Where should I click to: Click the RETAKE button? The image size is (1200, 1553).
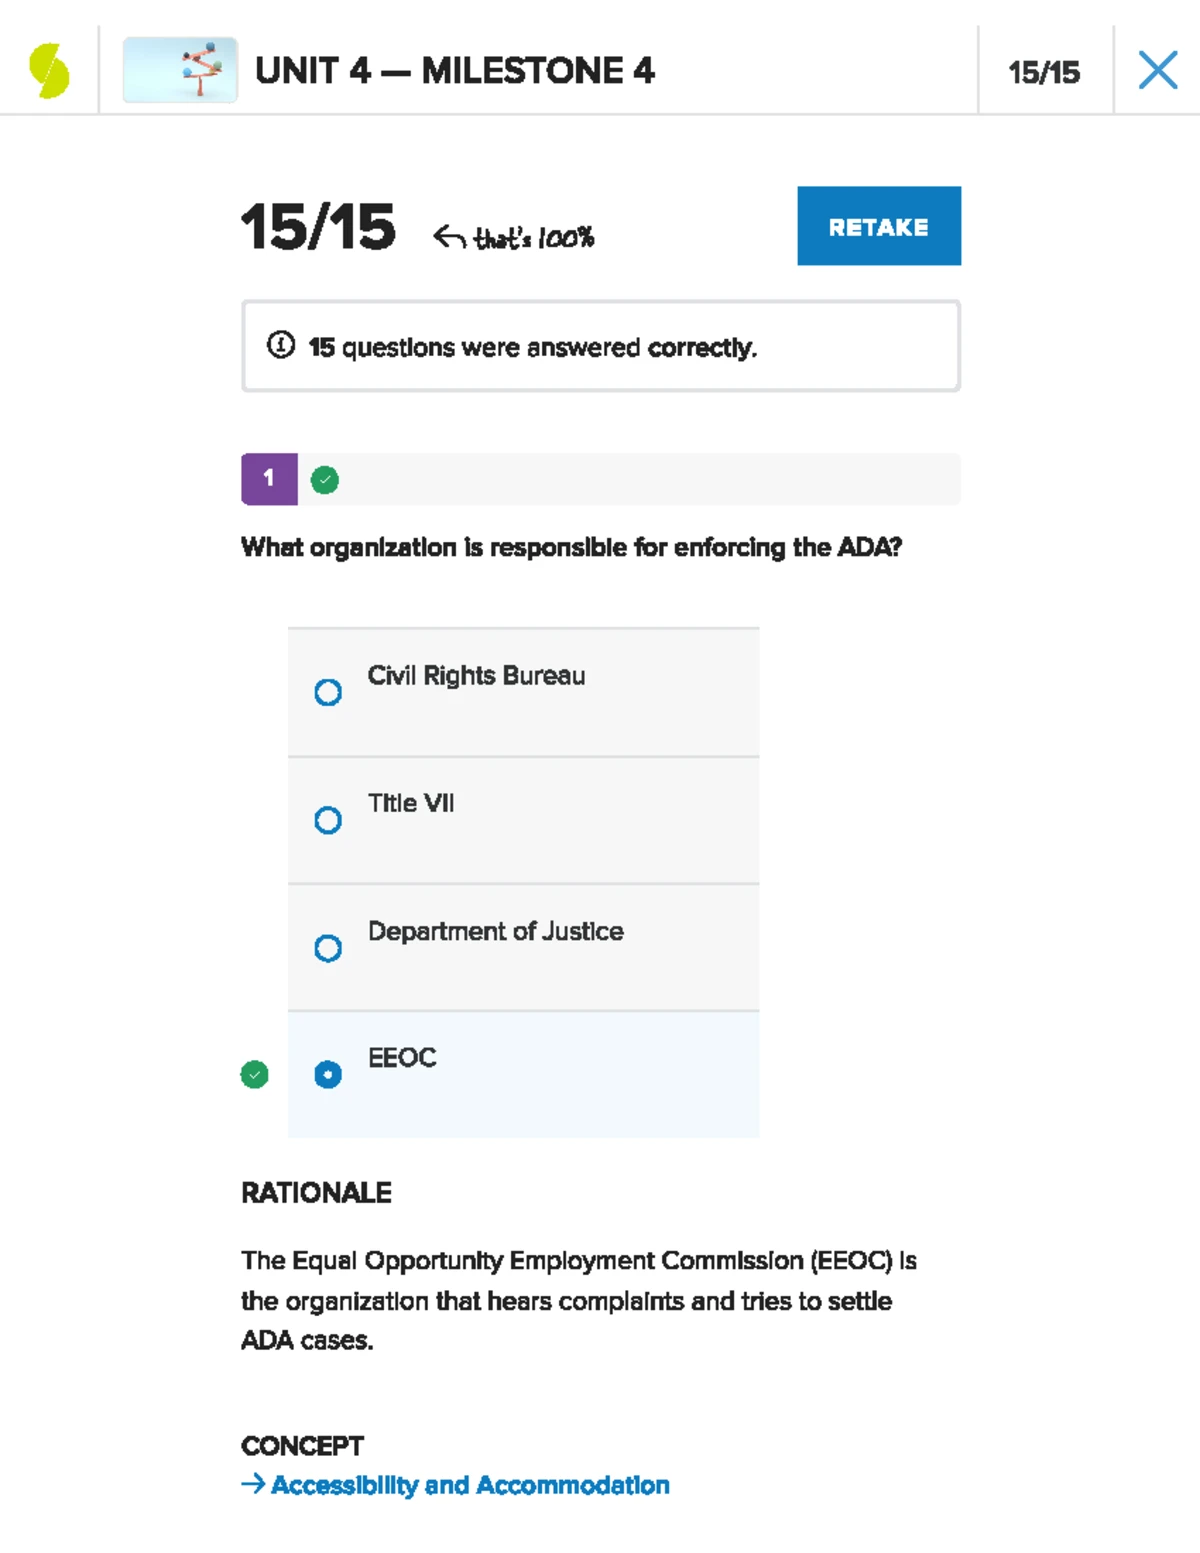click(878, 226)
